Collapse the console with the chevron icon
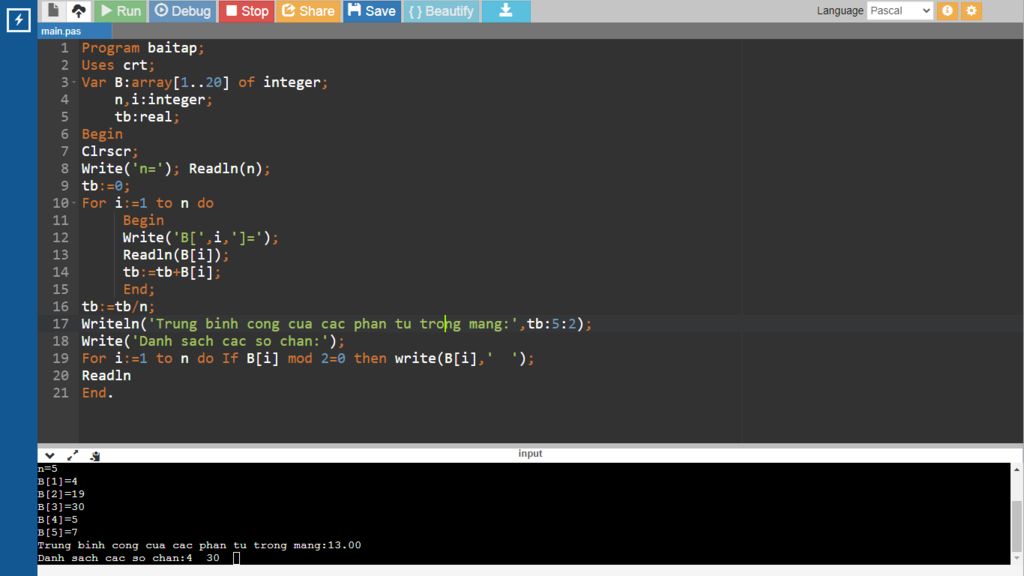This screenshot has width=1024, height=576. point(50,455)
